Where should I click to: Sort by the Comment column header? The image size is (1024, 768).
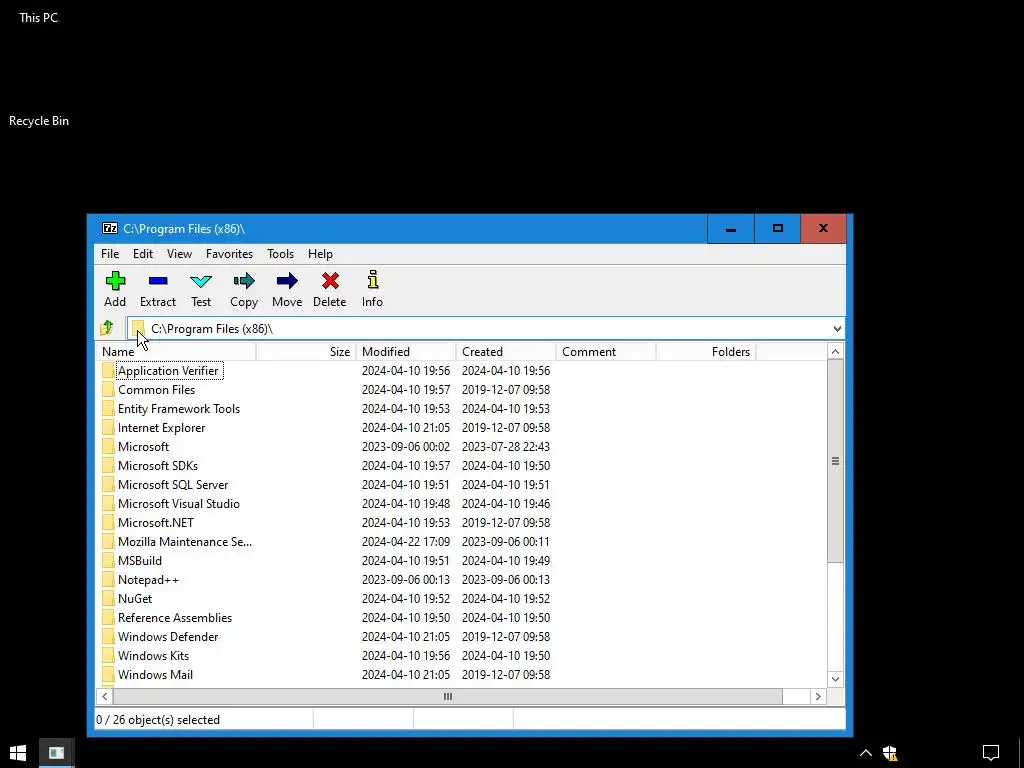click(x=606, y=352)
